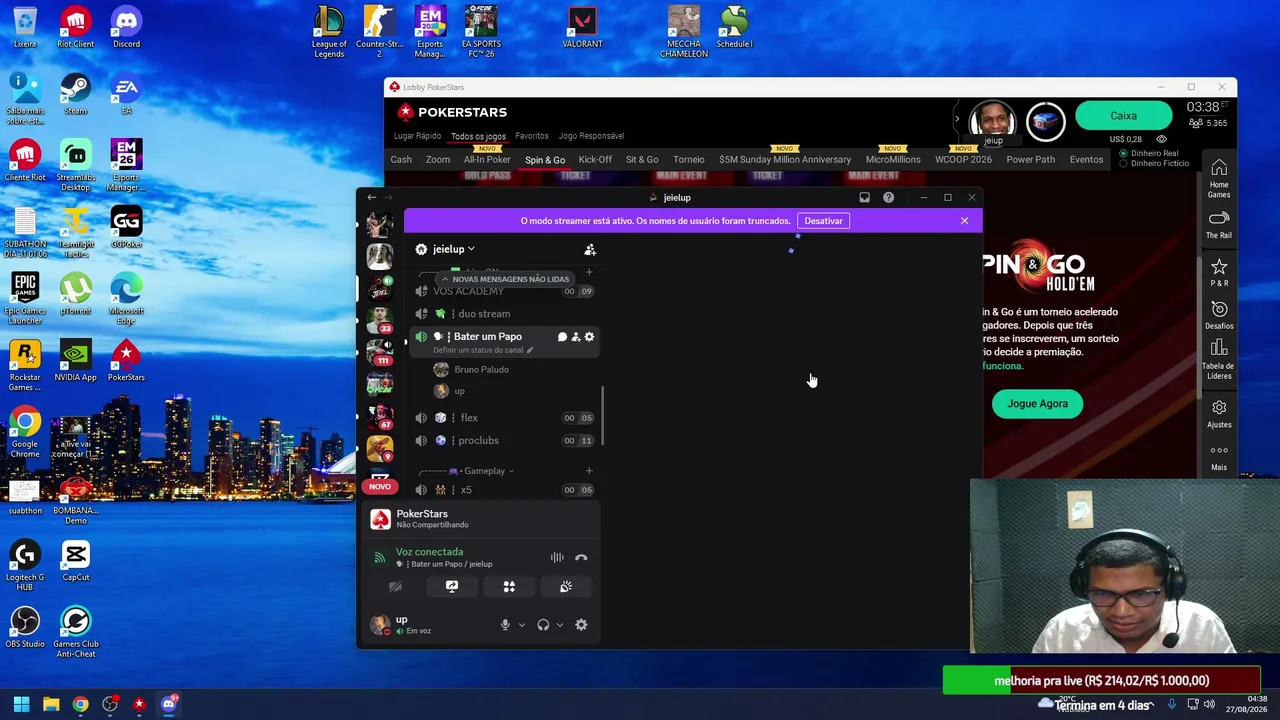
Task: Open Discord help
Action: point(888,198)
